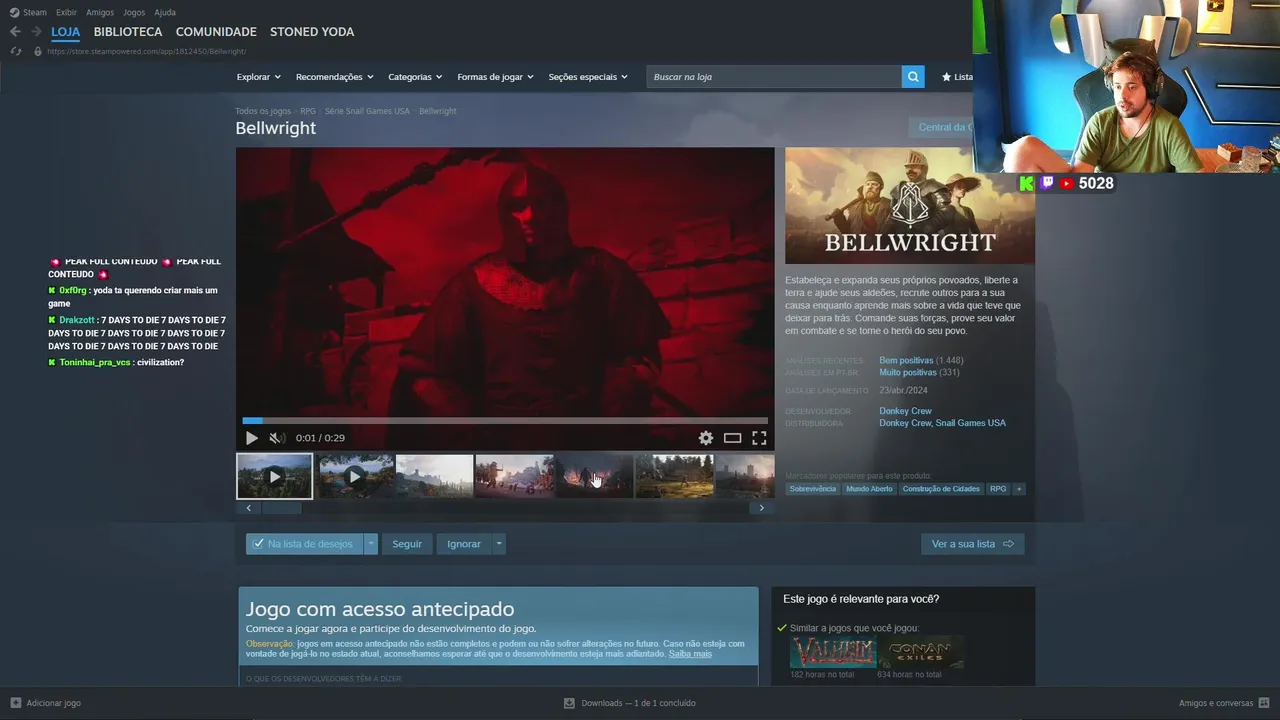Focus the Buscar na loja field
This screenshot has height=720, width=1280.
(774, 77)
